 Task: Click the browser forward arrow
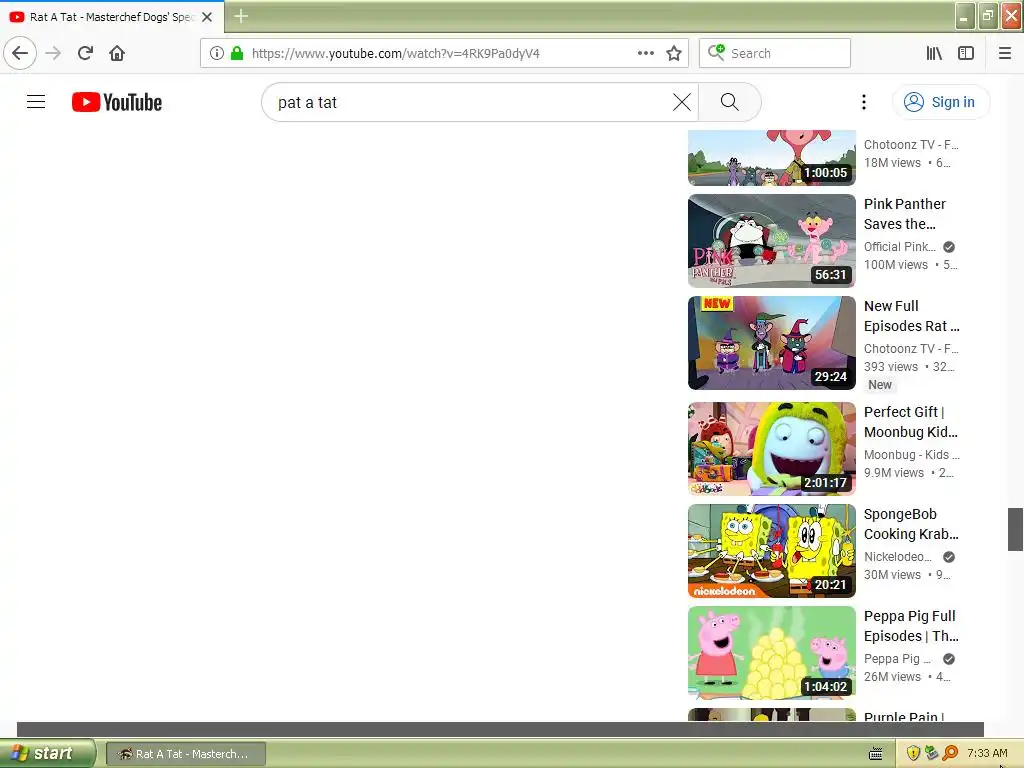tap(53, 53)
